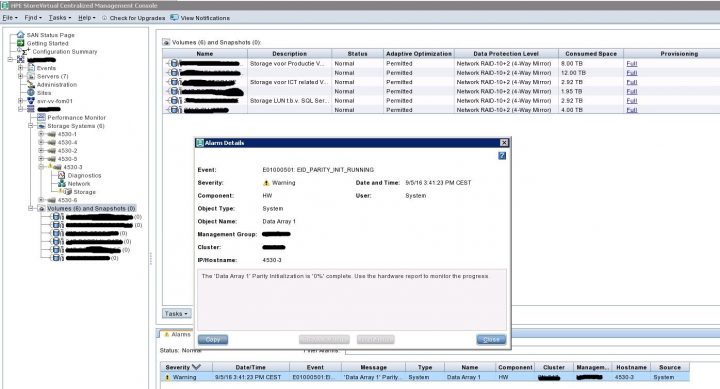Expand the Events tree node
The width and height of the screenshot is (720, 389).
(x=20, y=68)
